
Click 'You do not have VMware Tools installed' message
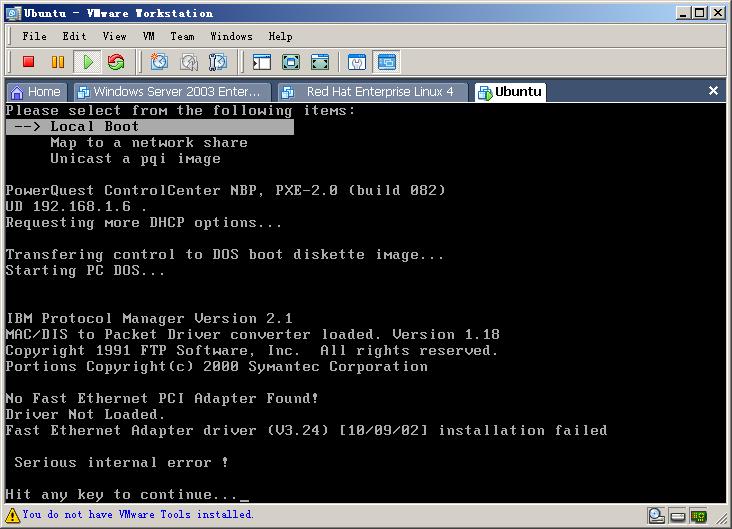pos(138,515)
